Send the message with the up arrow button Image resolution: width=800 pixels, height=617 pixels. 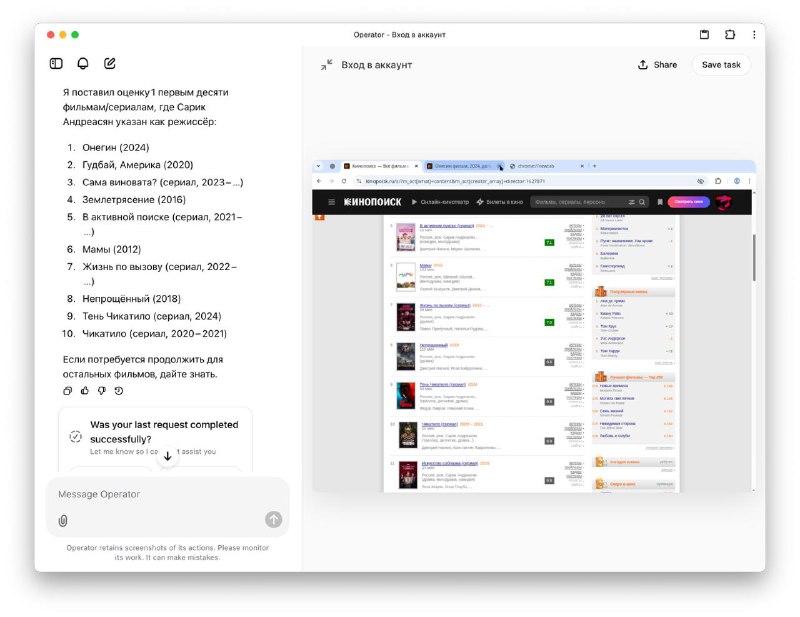click(x=273, y=520)
